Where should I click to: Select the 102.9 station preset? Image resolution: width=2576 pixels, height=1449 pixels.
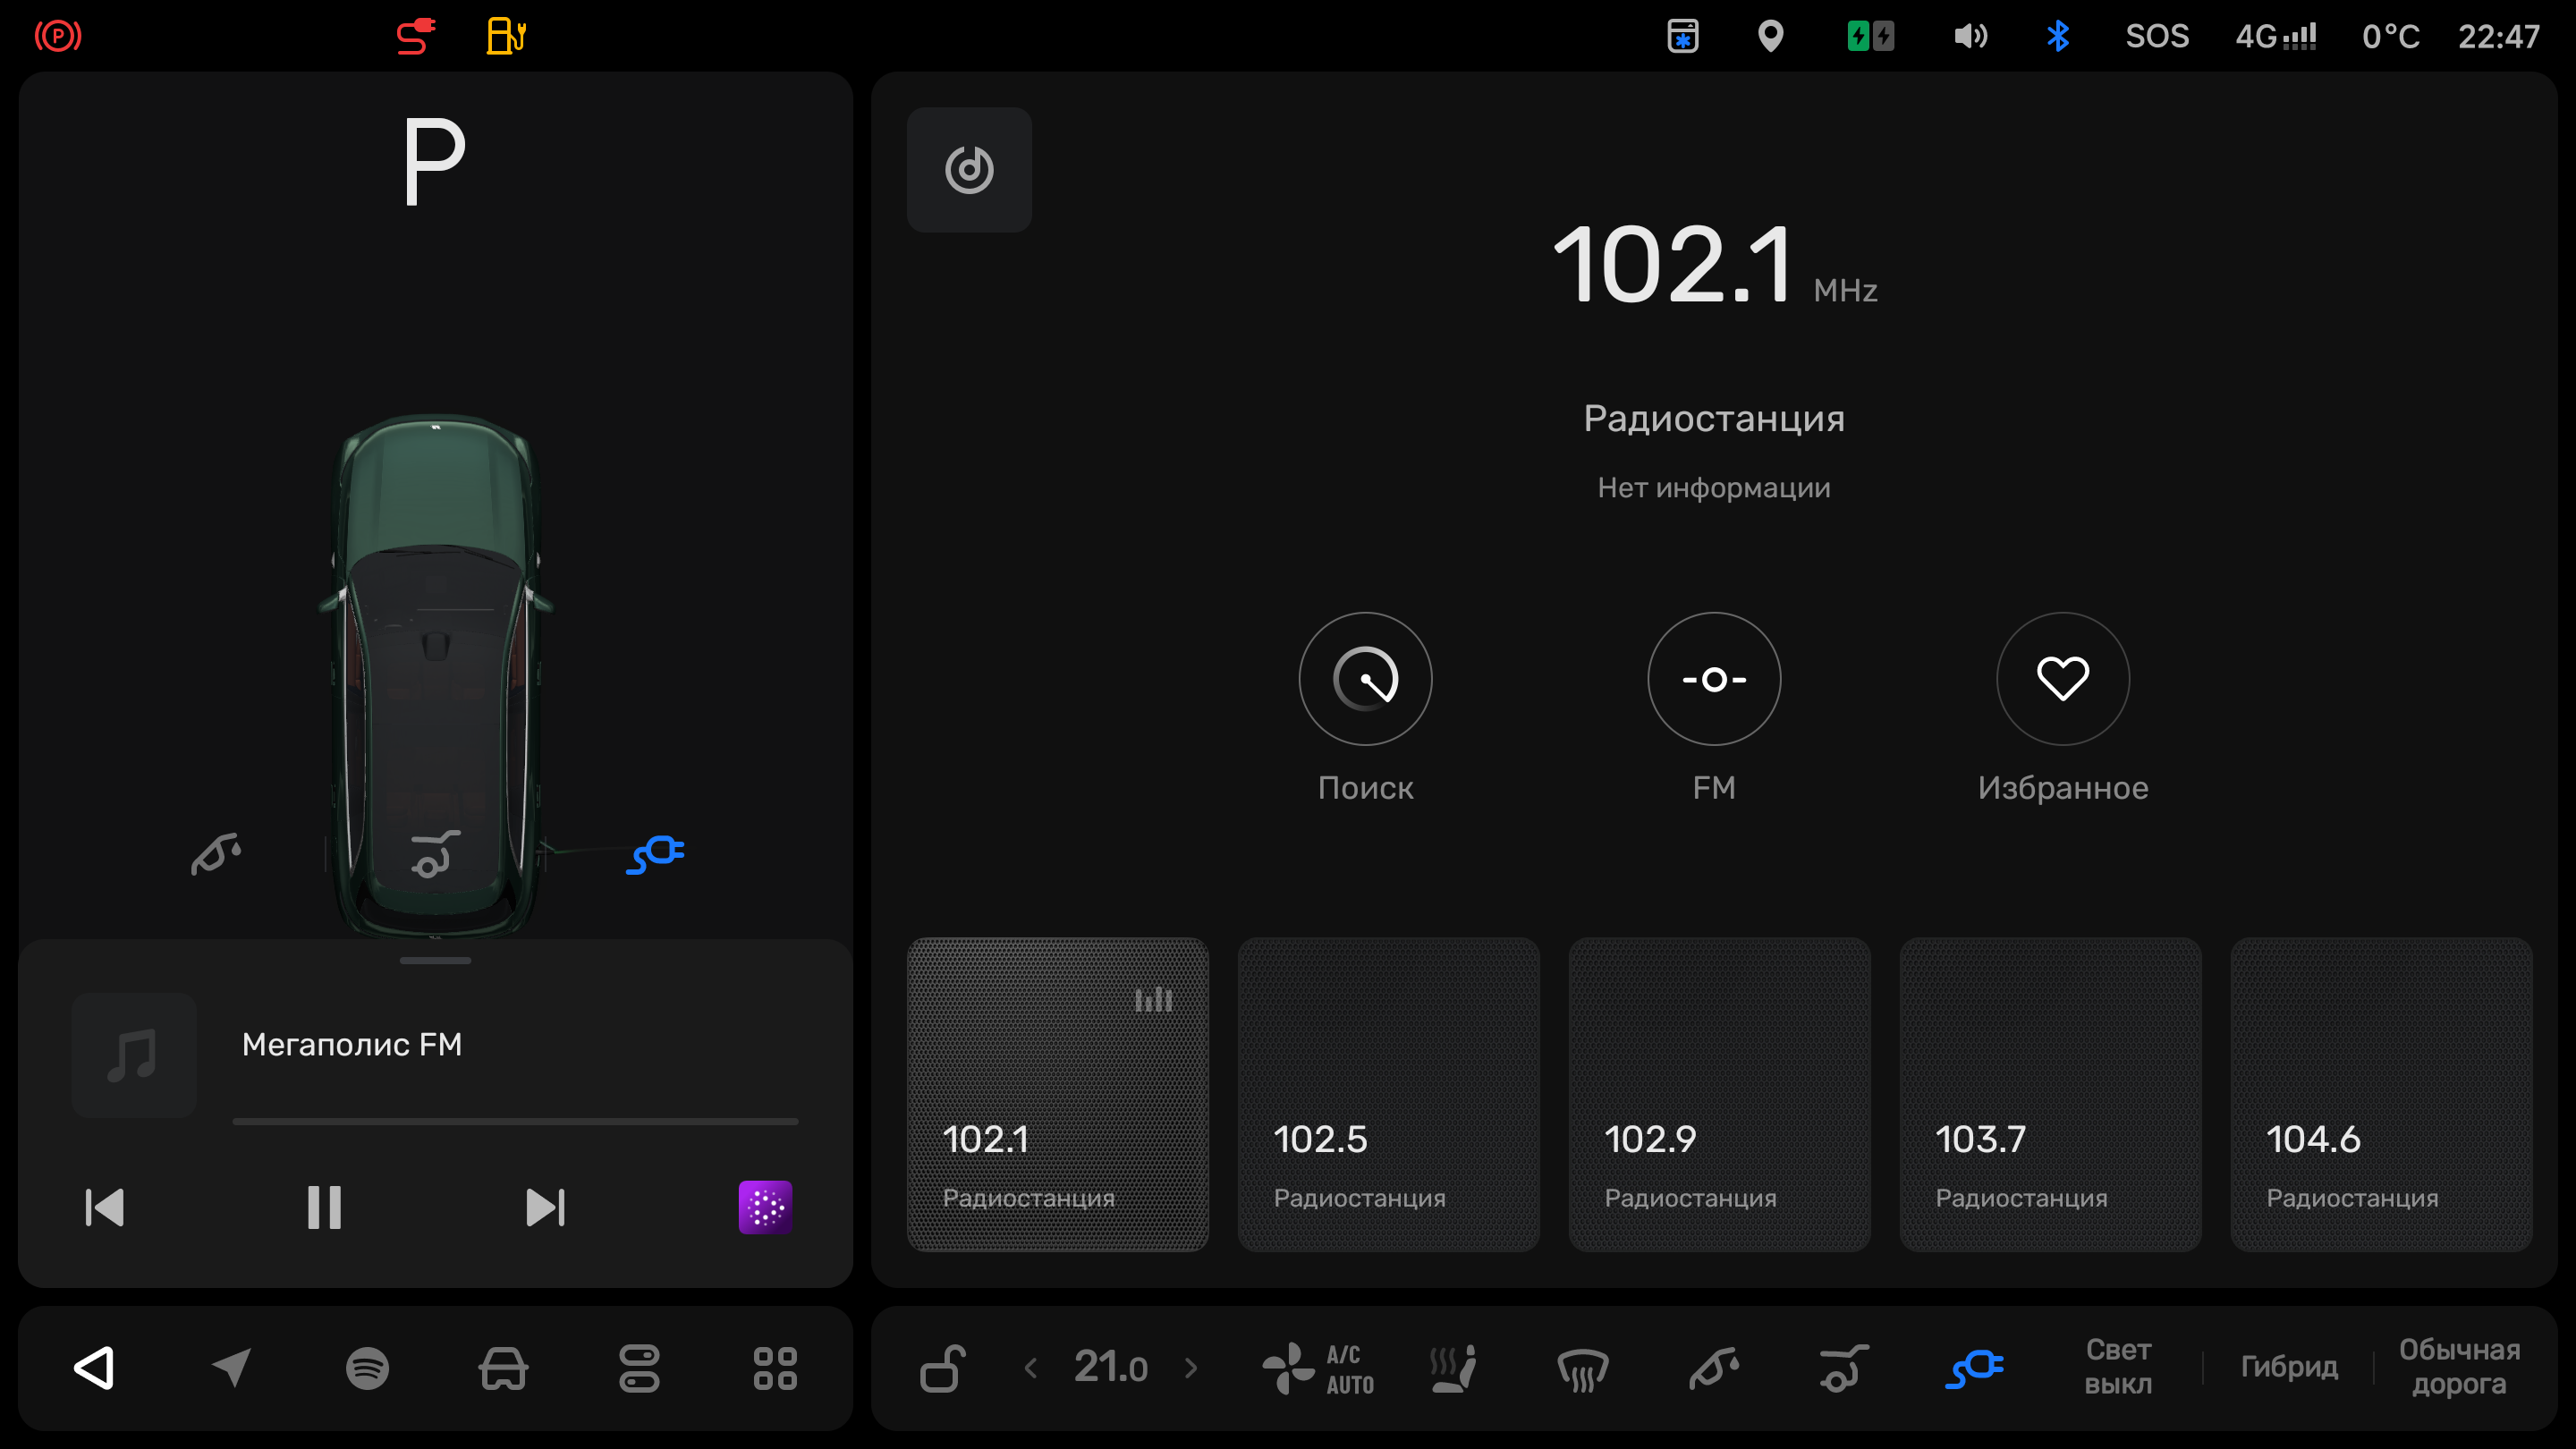click(1719, 1094)
